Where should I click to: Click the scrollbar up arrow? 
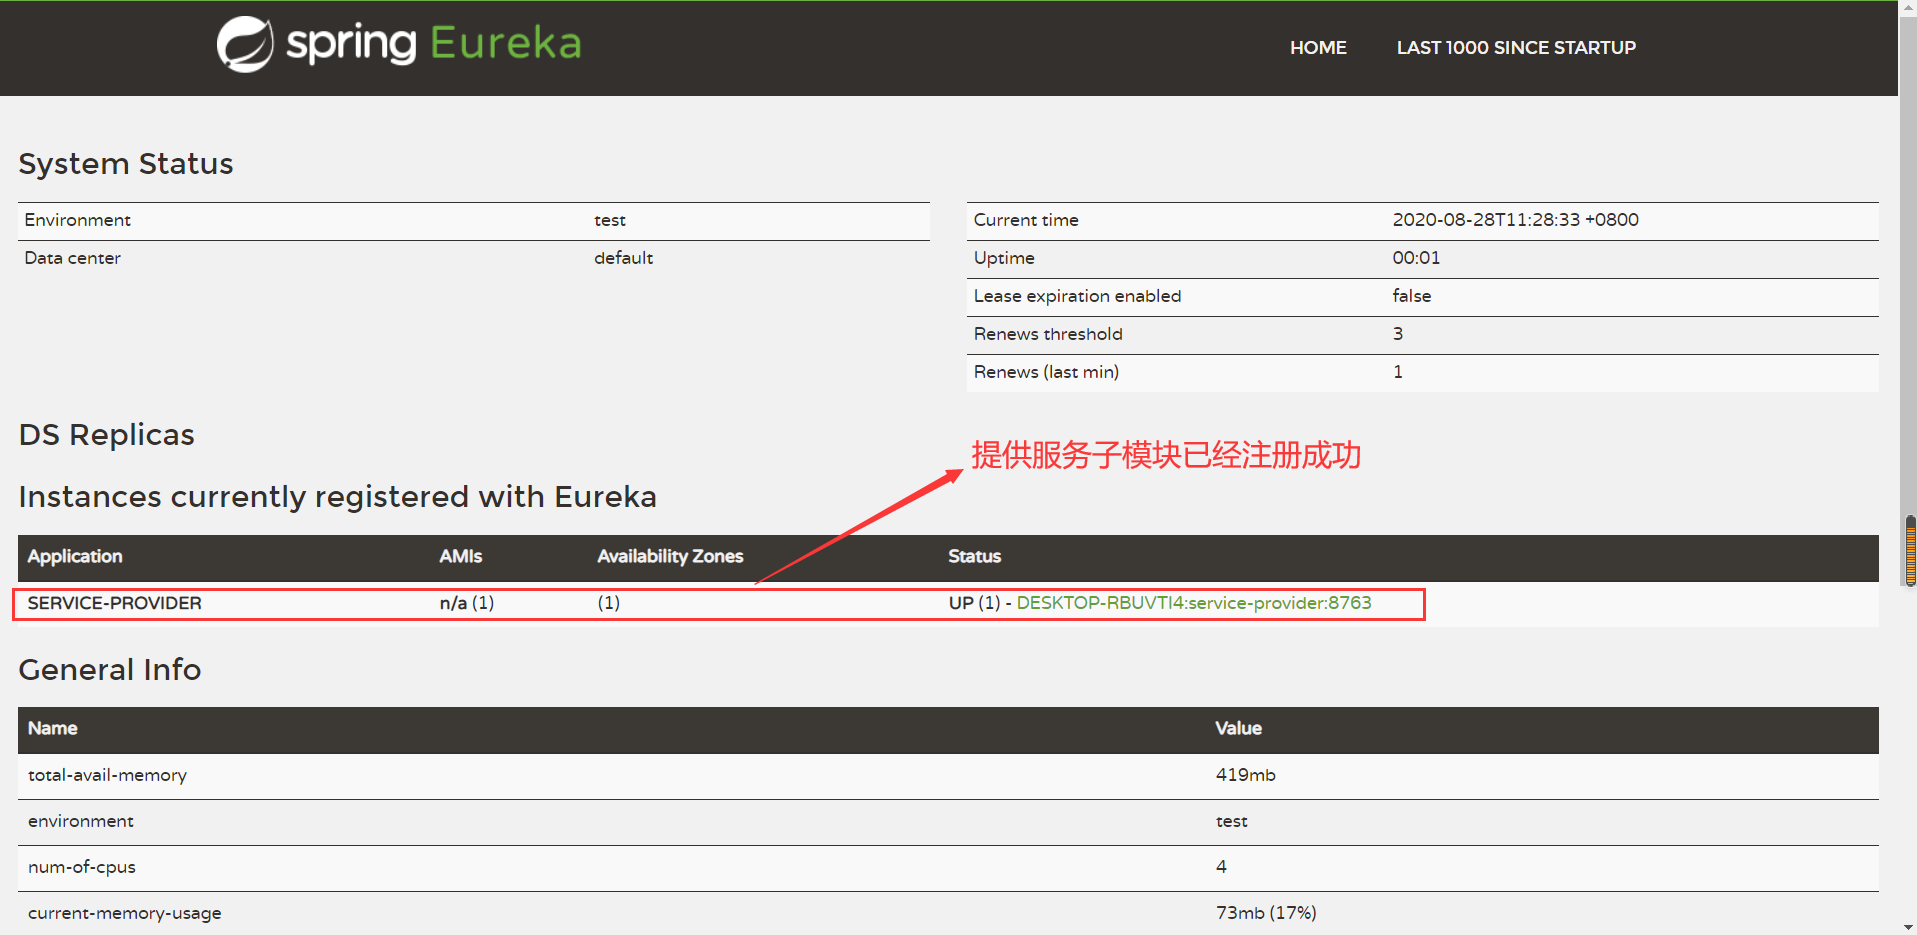[1907, 7]
